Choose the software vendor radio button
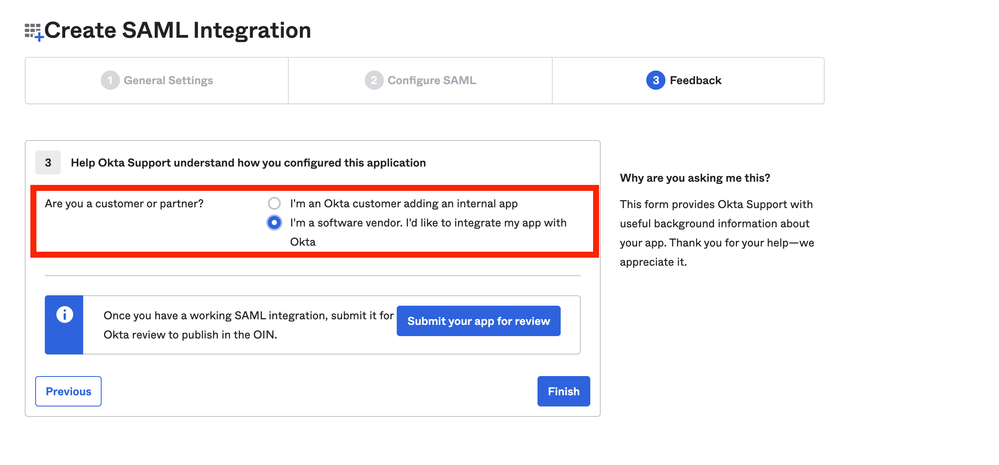The image size is (999, 465). click(x=274, y=223)
